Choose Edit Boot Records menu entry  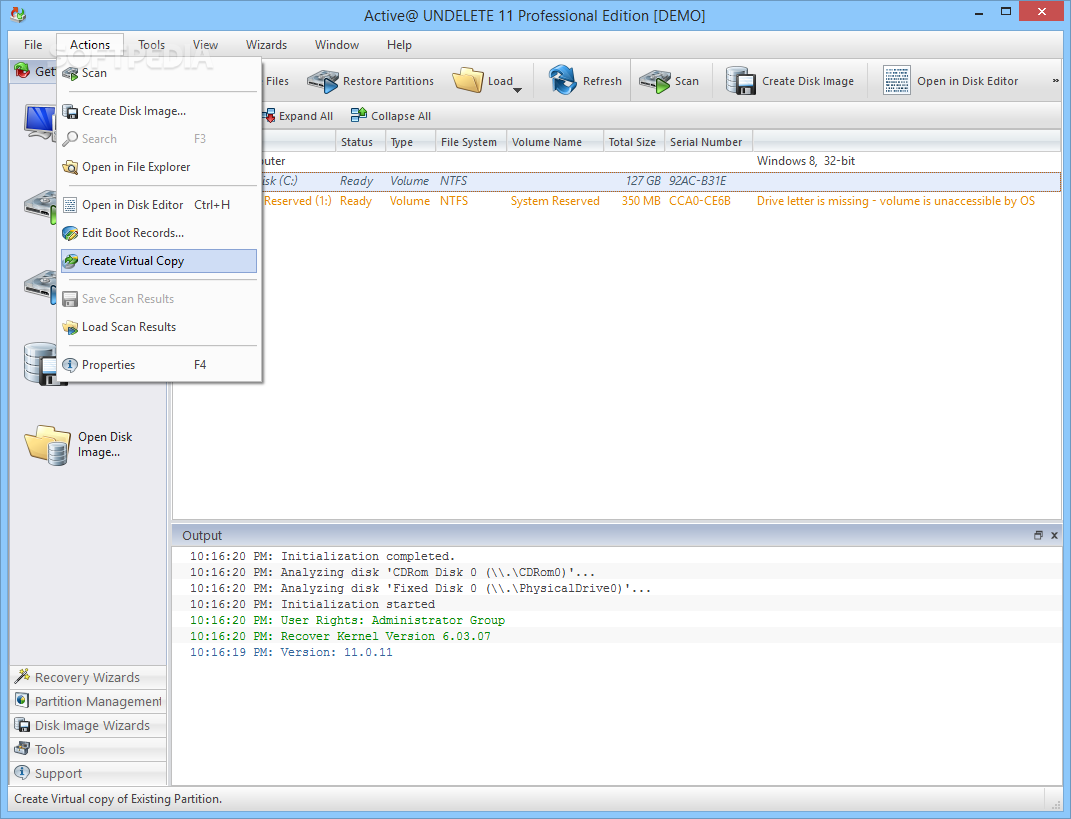click(x=159, y=233)
